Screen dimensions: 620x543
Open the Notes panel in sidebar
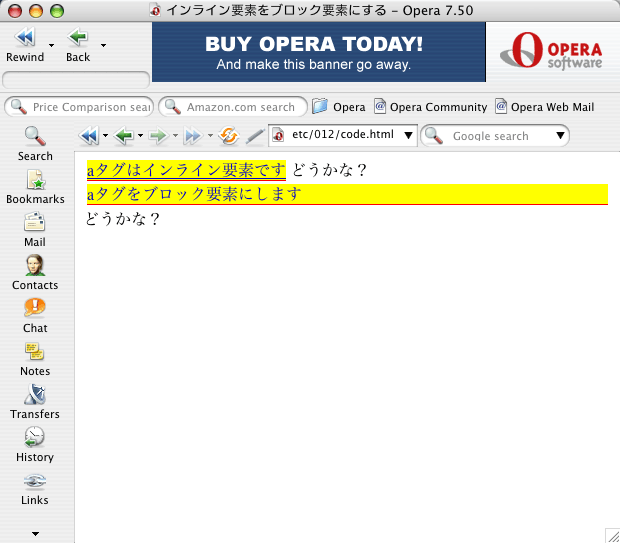[x=35, y=359]
